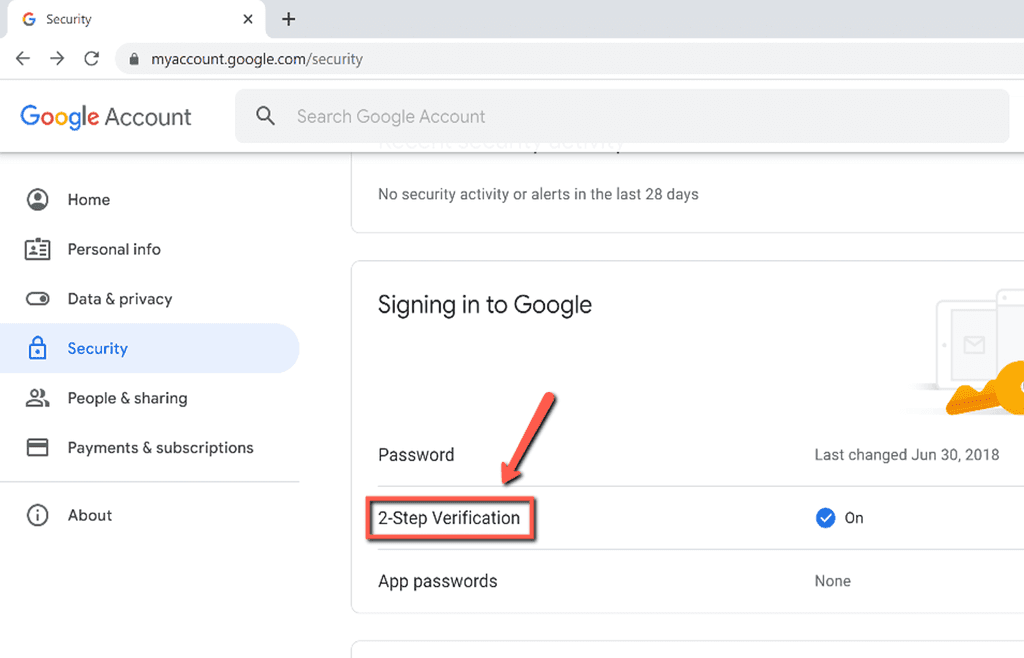This screenshot has height=658, width=1024.
Task: Click the browser reload control
Action: [91, 58]
